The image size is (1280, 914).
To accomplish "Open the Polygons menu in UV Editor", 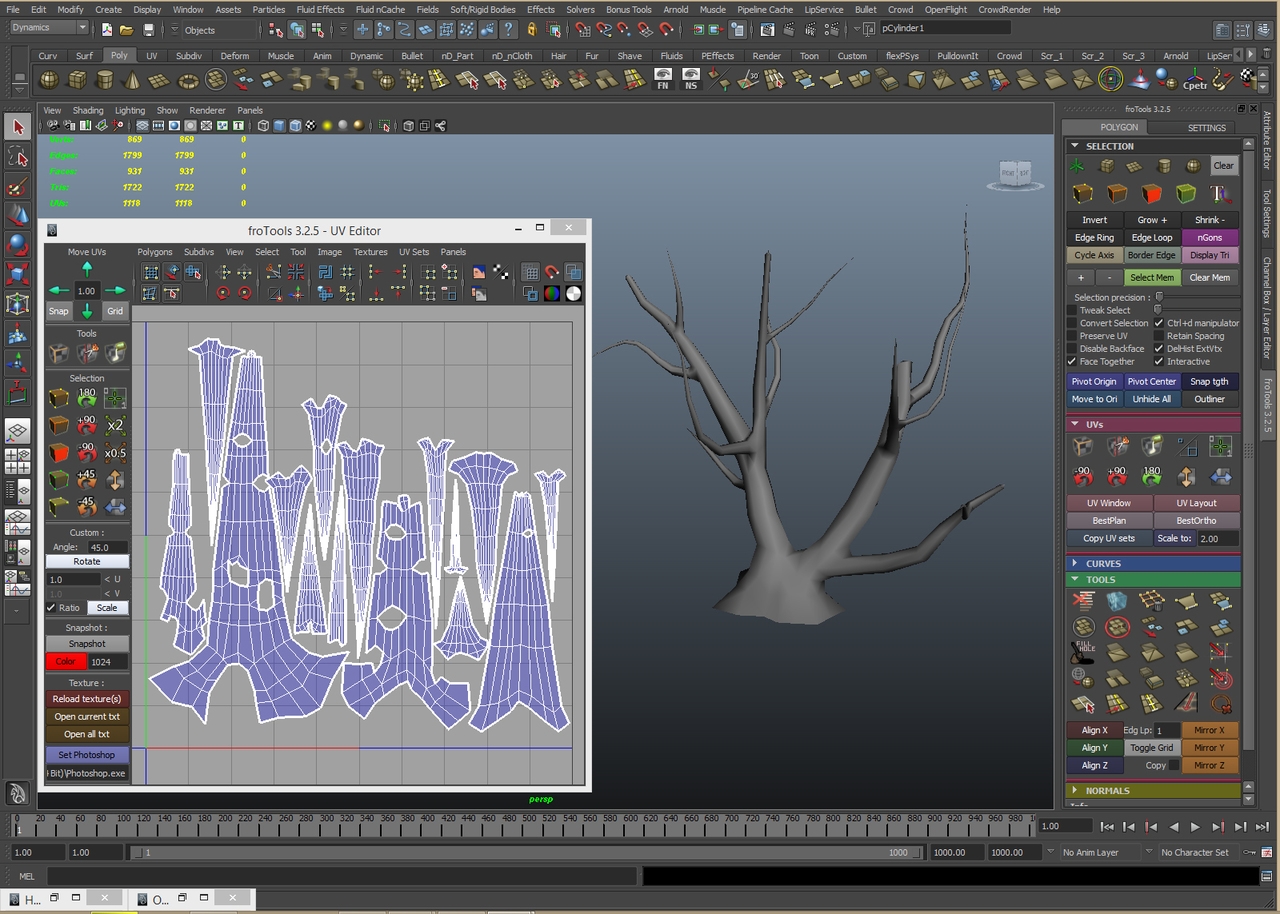I will coord(155,252).
